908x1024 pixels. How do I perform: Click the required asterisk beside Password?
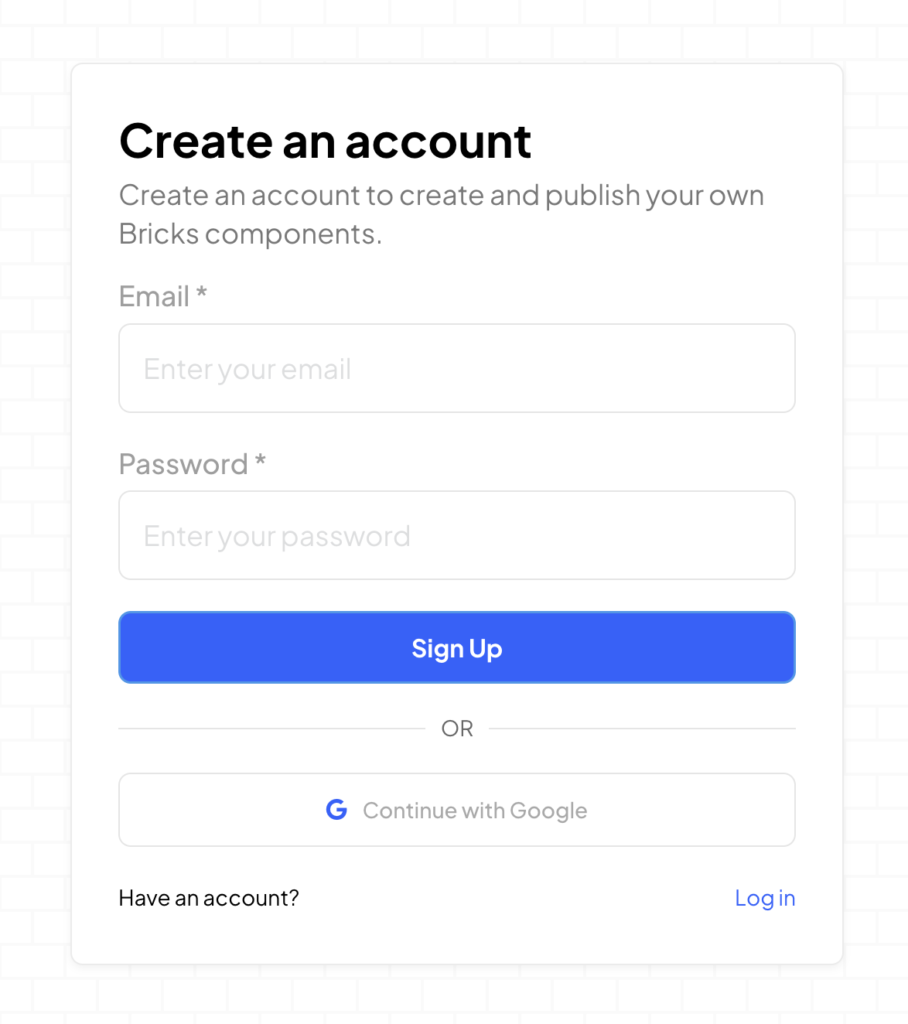pyautogui.click(x=260, y=461)
